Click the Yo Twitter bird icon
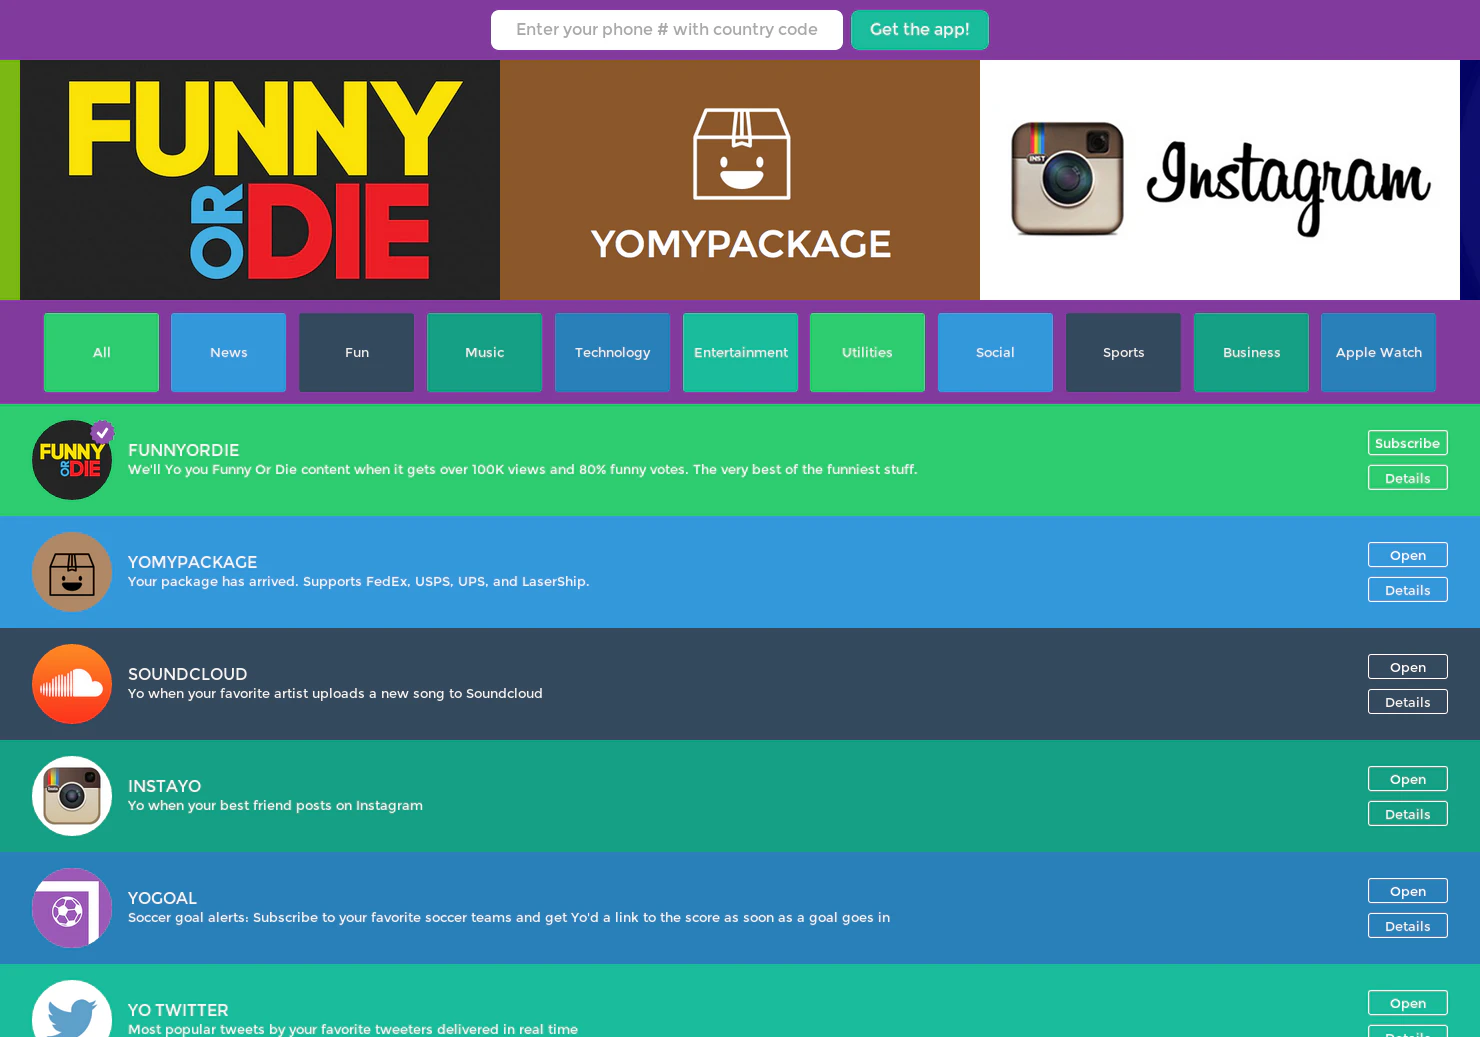Screen dimensions: 1480x1037 [72, 1009]
